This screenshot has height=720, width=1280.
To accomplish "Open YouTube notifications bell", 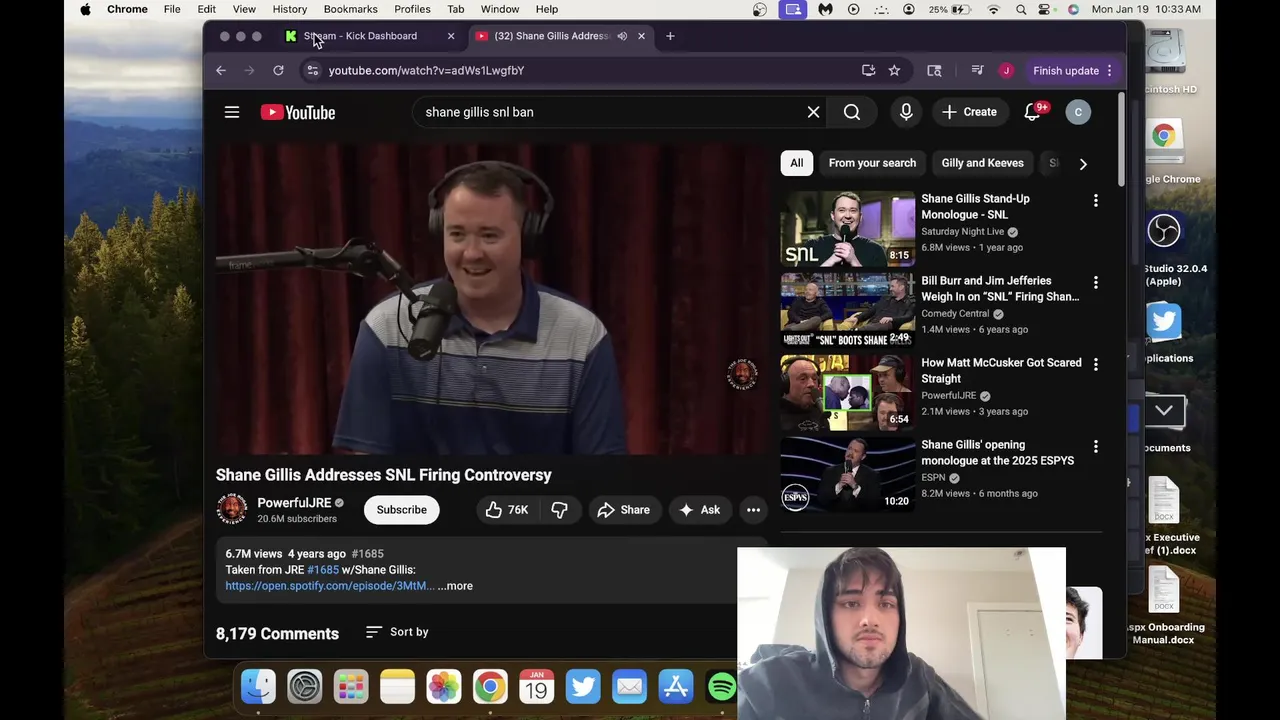I will [x=1032, y=112].
